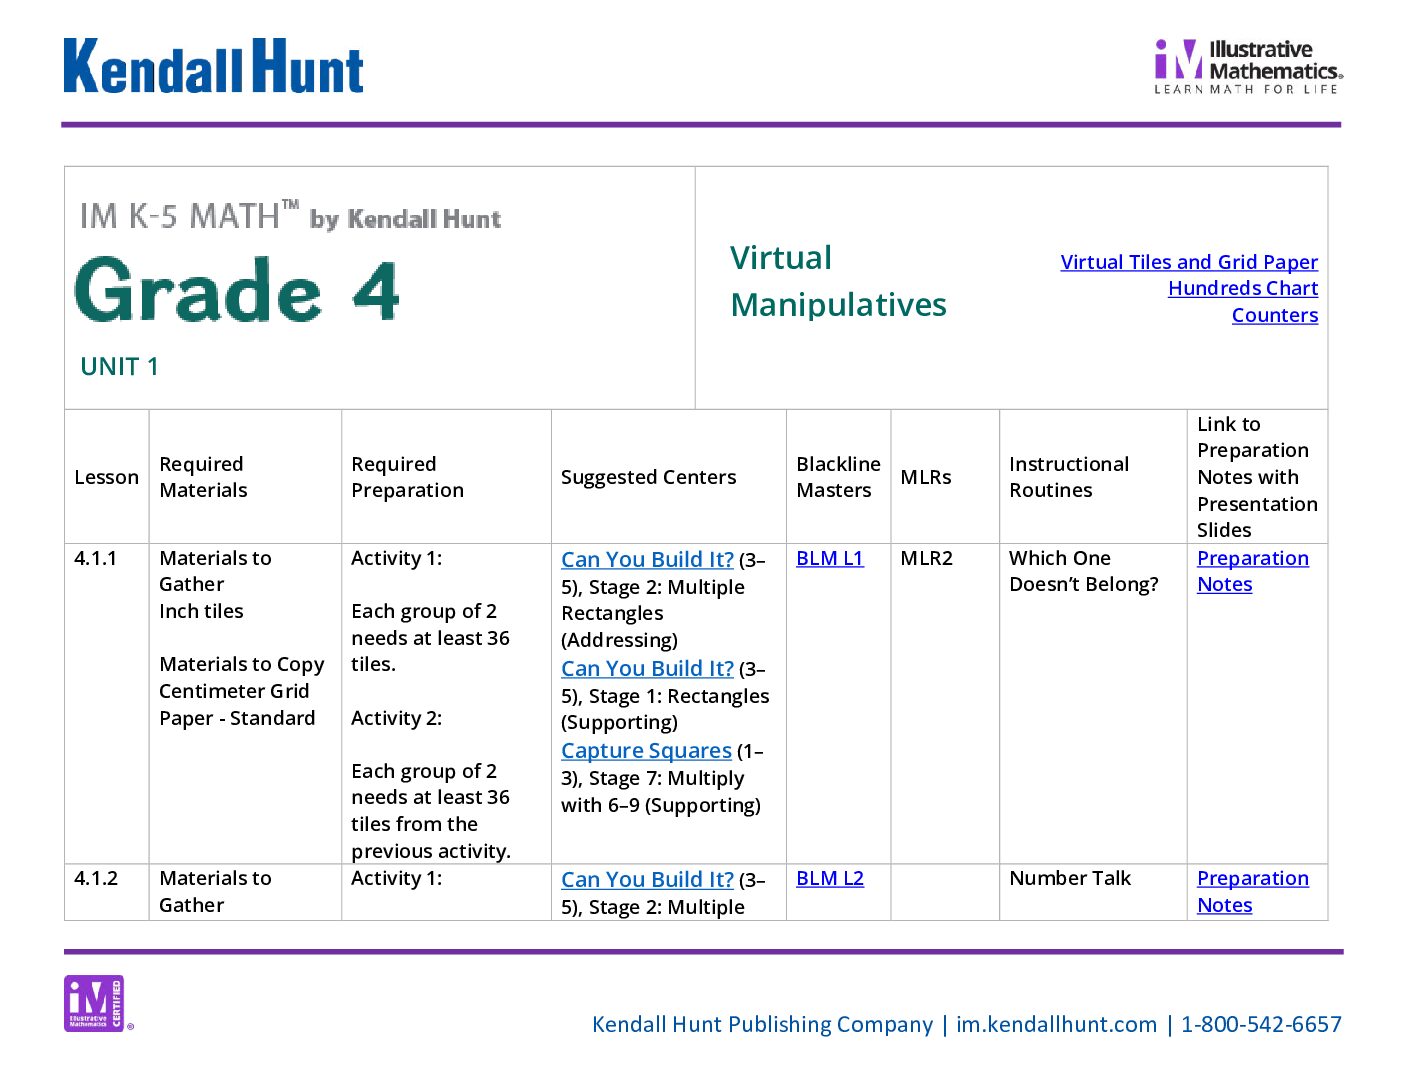Click IM K-5 MATH by Kendall Hunt title
Image resolution: width=1408 pixels, height=1088 pixels.
tap(290, 216)
